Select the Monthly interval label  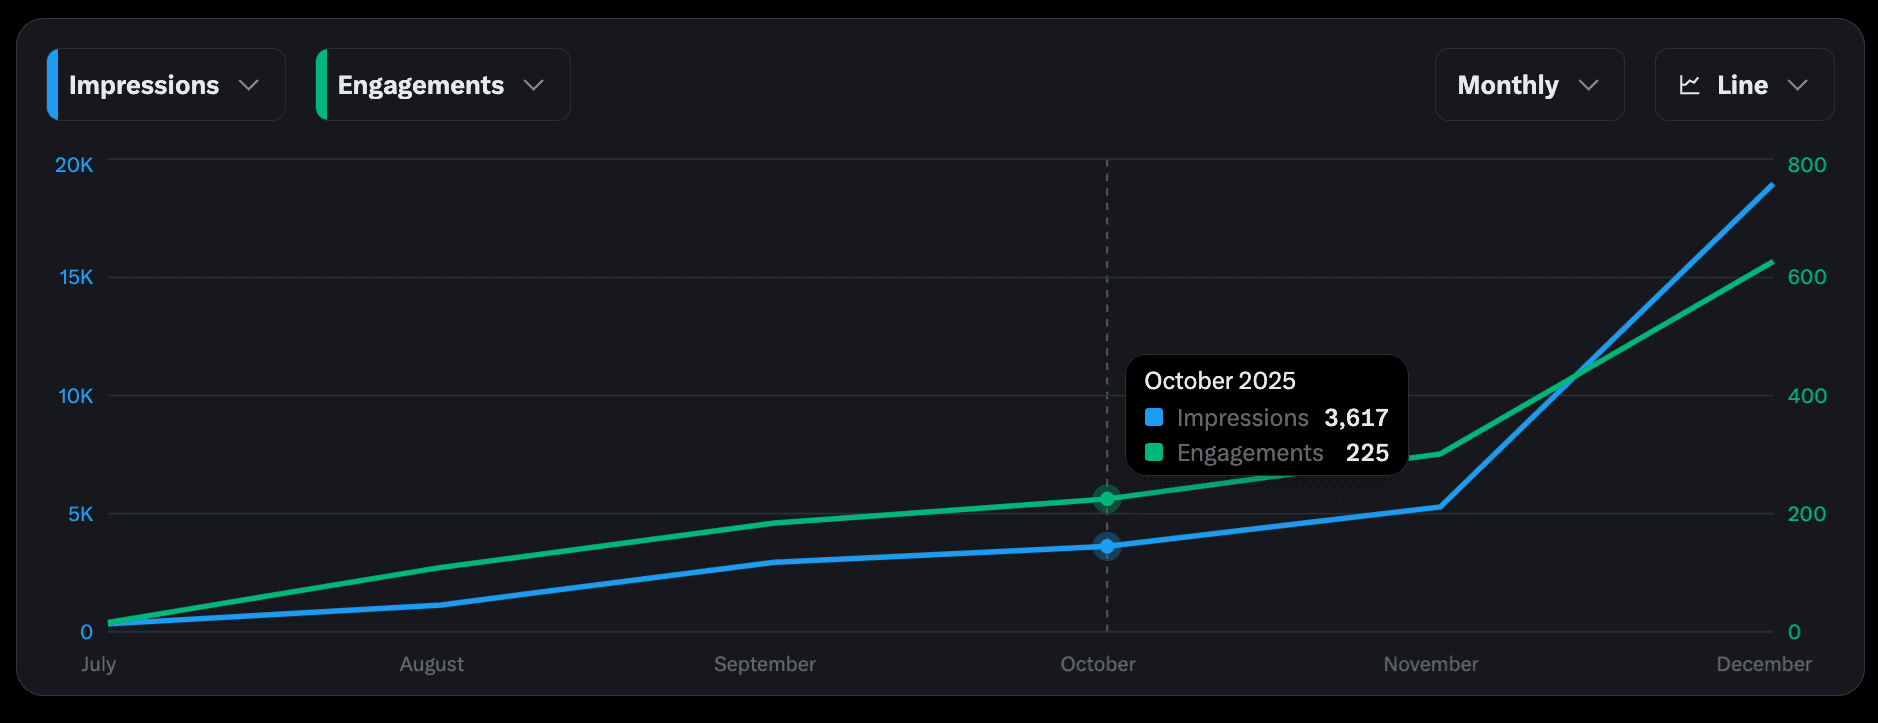[x=1507, y=85]
